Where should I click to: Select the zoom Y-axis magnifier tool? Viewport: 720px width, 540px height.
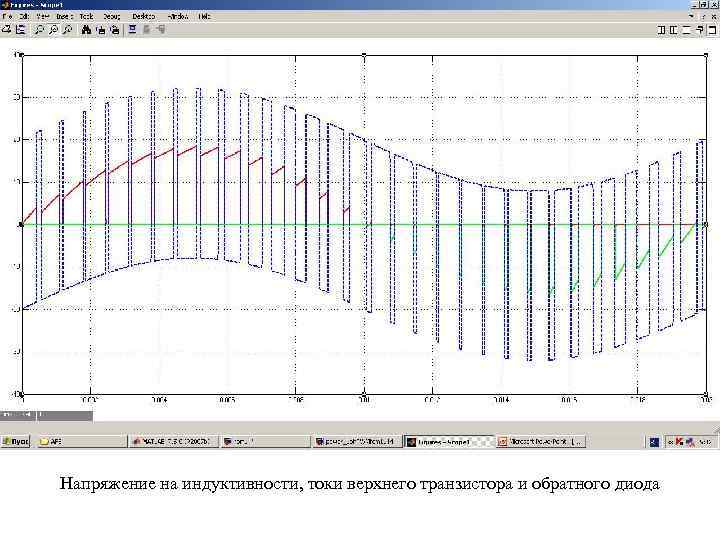[68, 30]
